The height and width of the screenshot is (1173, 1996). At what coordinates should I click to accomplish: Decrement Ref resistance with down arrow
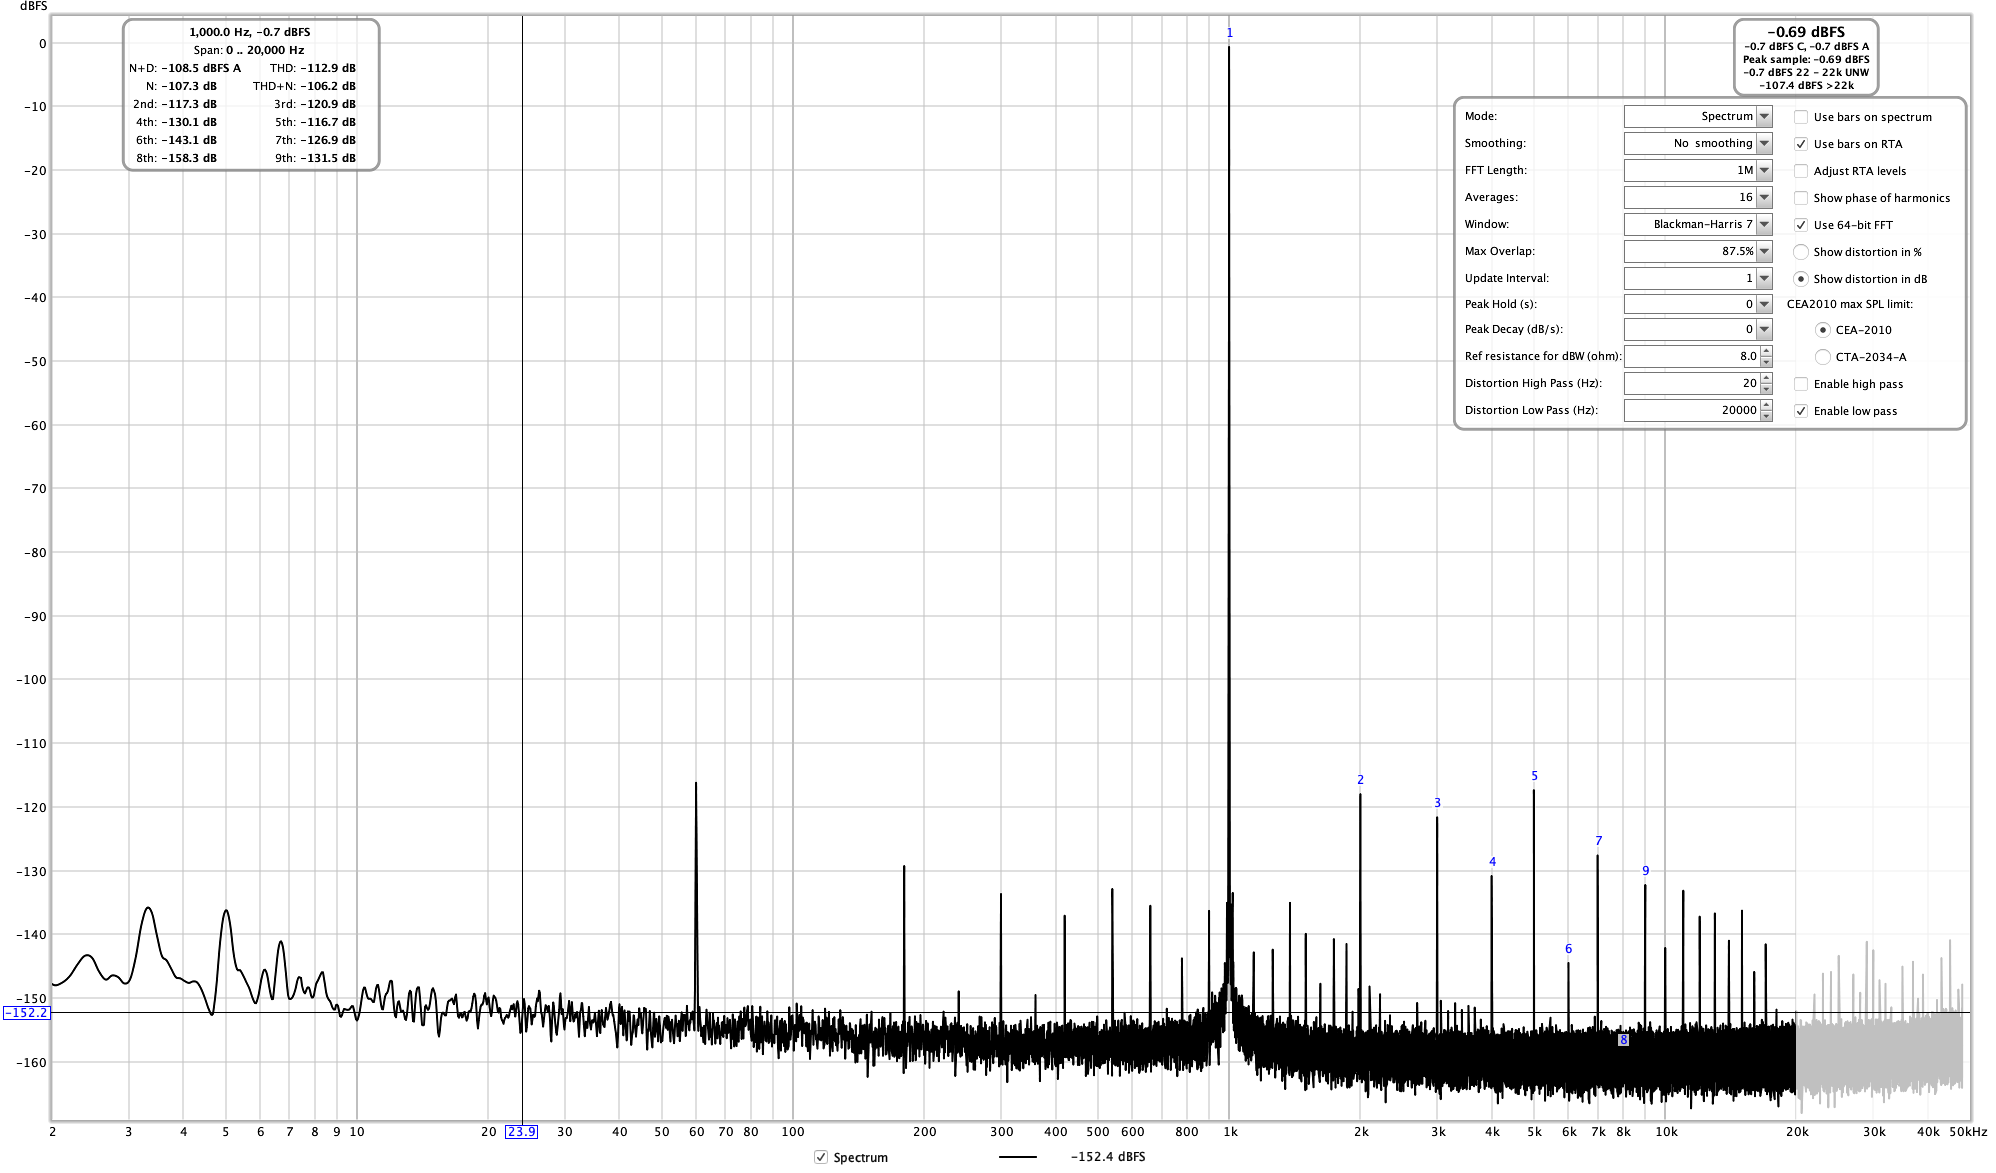[1767, 362]
